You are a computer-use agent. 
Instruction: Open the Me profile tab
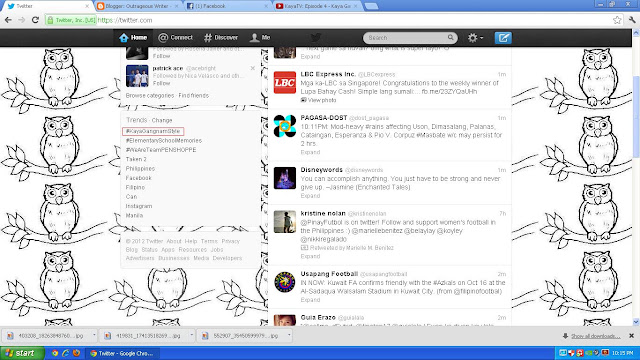pos(260,38)
